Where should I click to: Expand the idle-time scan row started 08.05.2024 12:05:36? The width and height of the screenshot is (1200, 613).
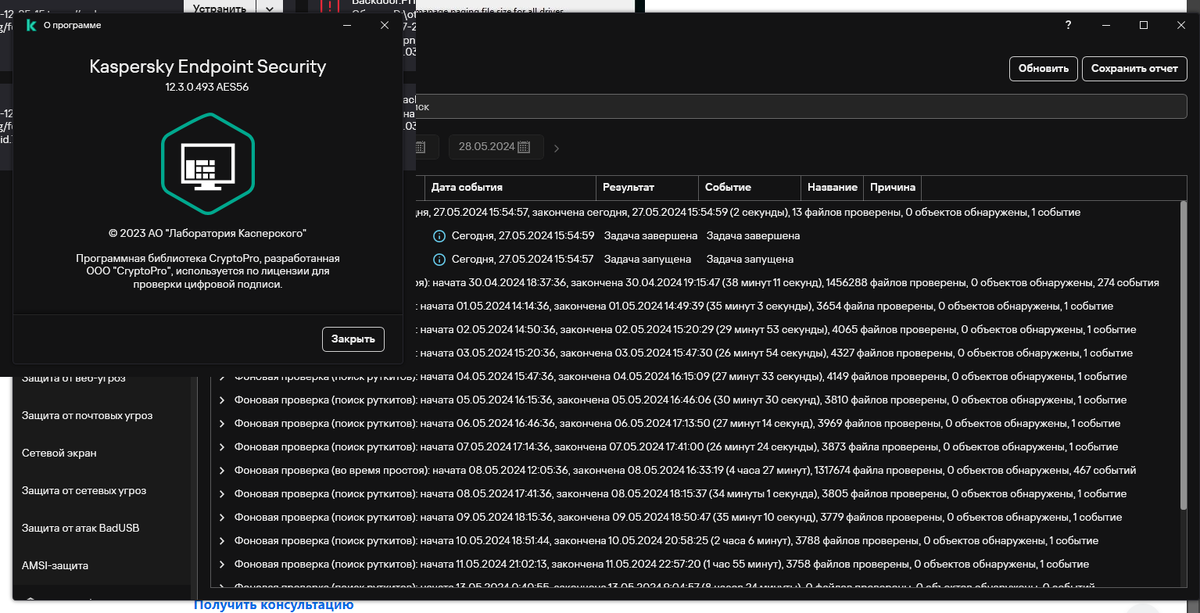pyautogui.click(x=222, y=471)
